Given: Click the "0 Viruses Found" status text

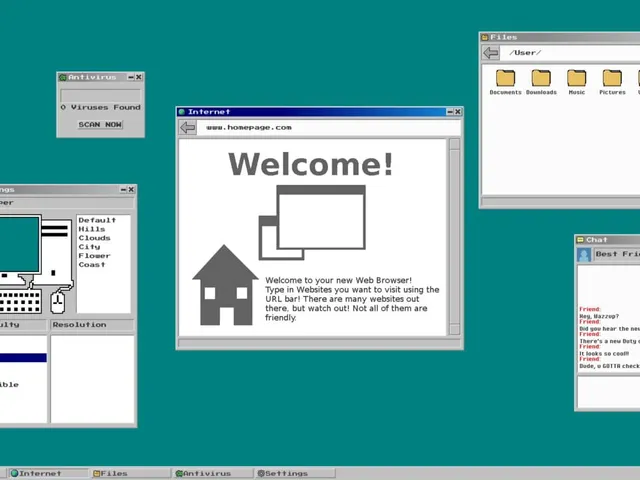Looking at the screenshot, I should click(x=100, y=107).
